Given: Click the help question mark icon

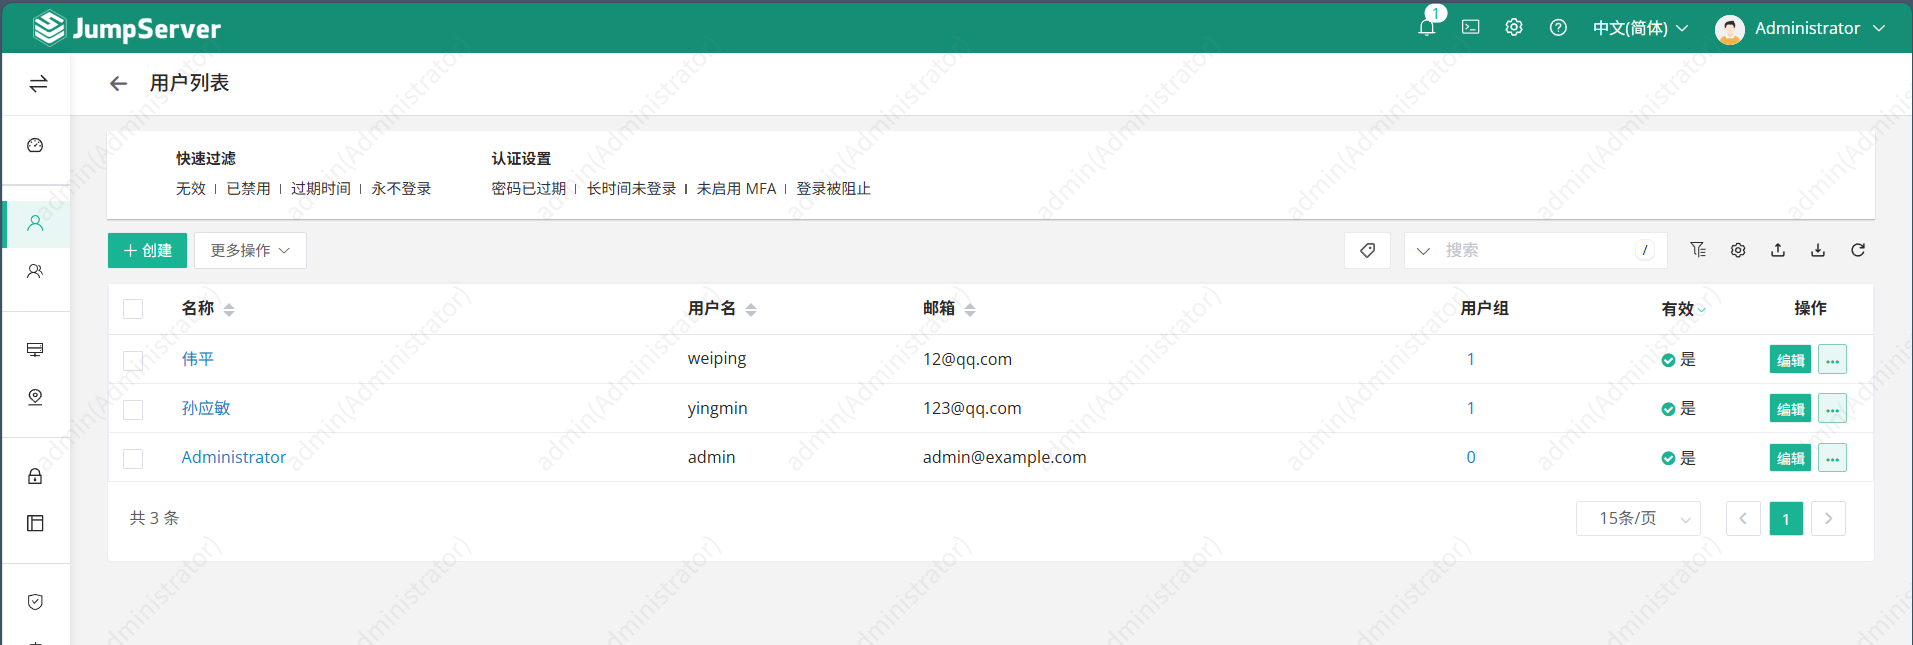Looking at the screenshot, I should point(1558,28).
